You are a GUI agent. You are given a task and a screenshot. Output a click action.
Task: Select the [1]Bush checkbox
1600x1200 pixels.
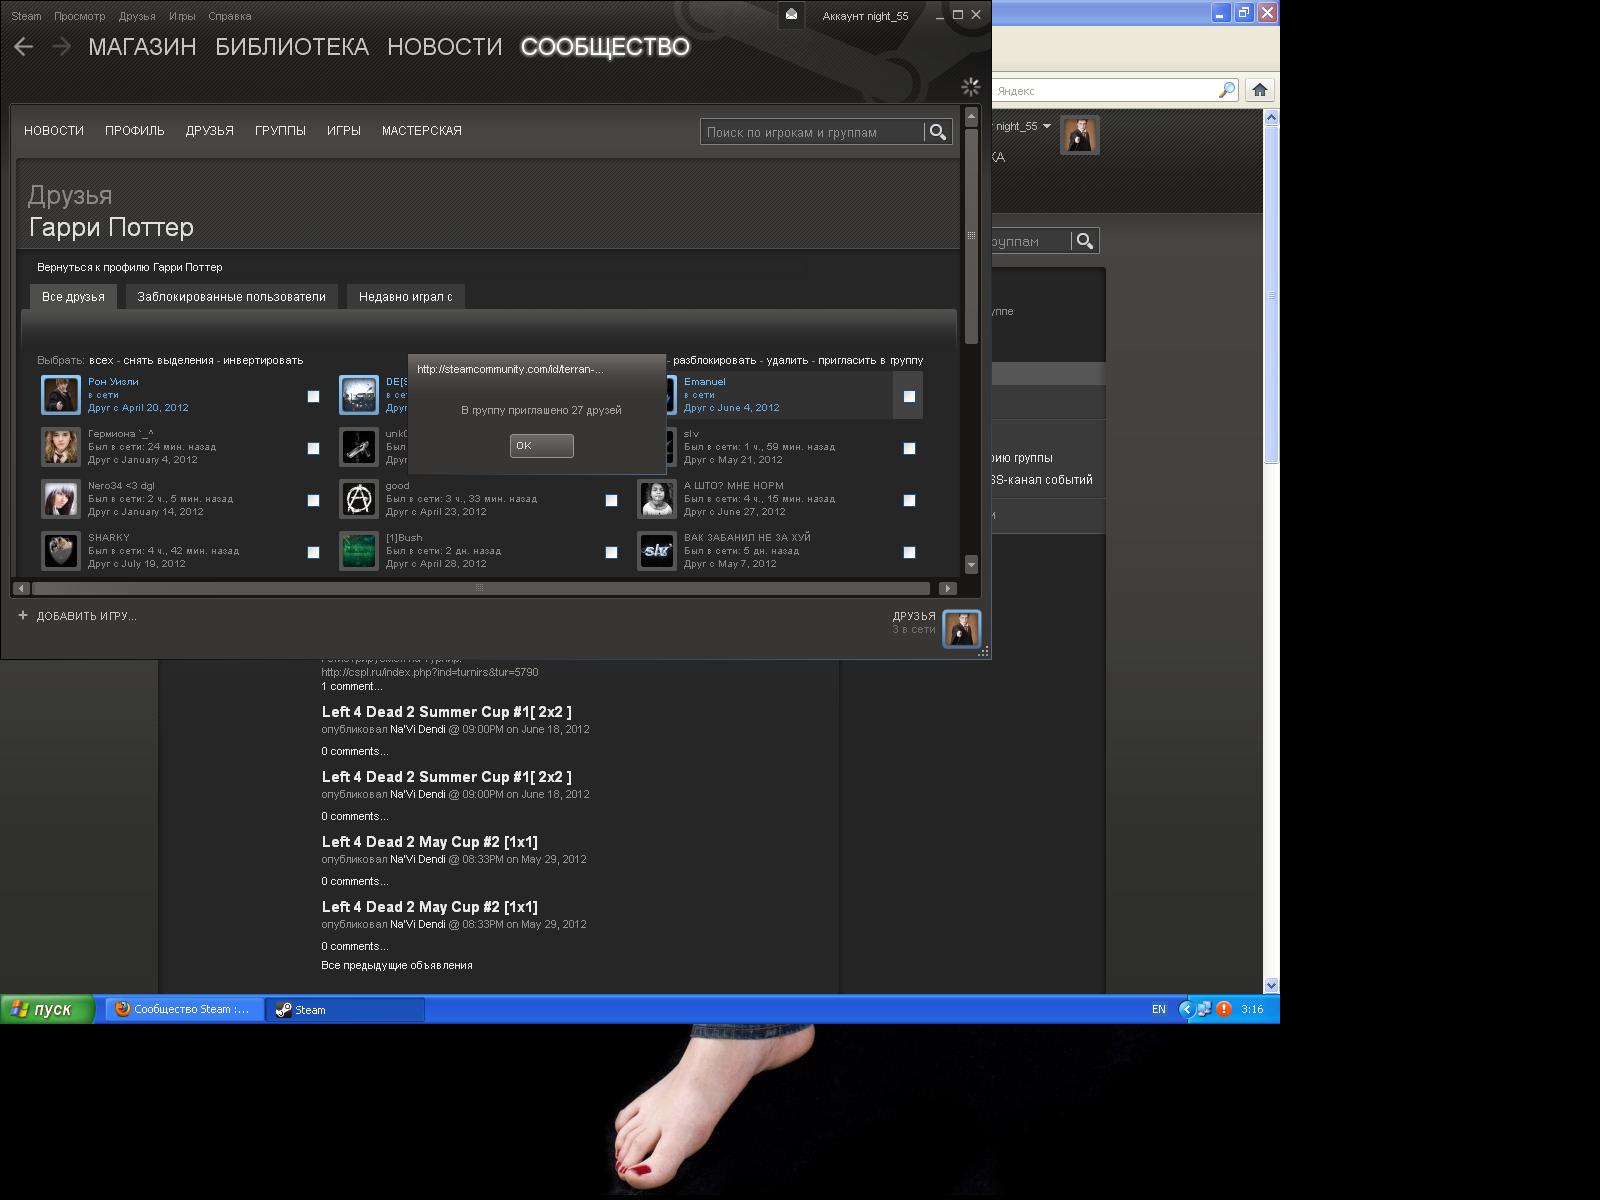tap(611, 553)
